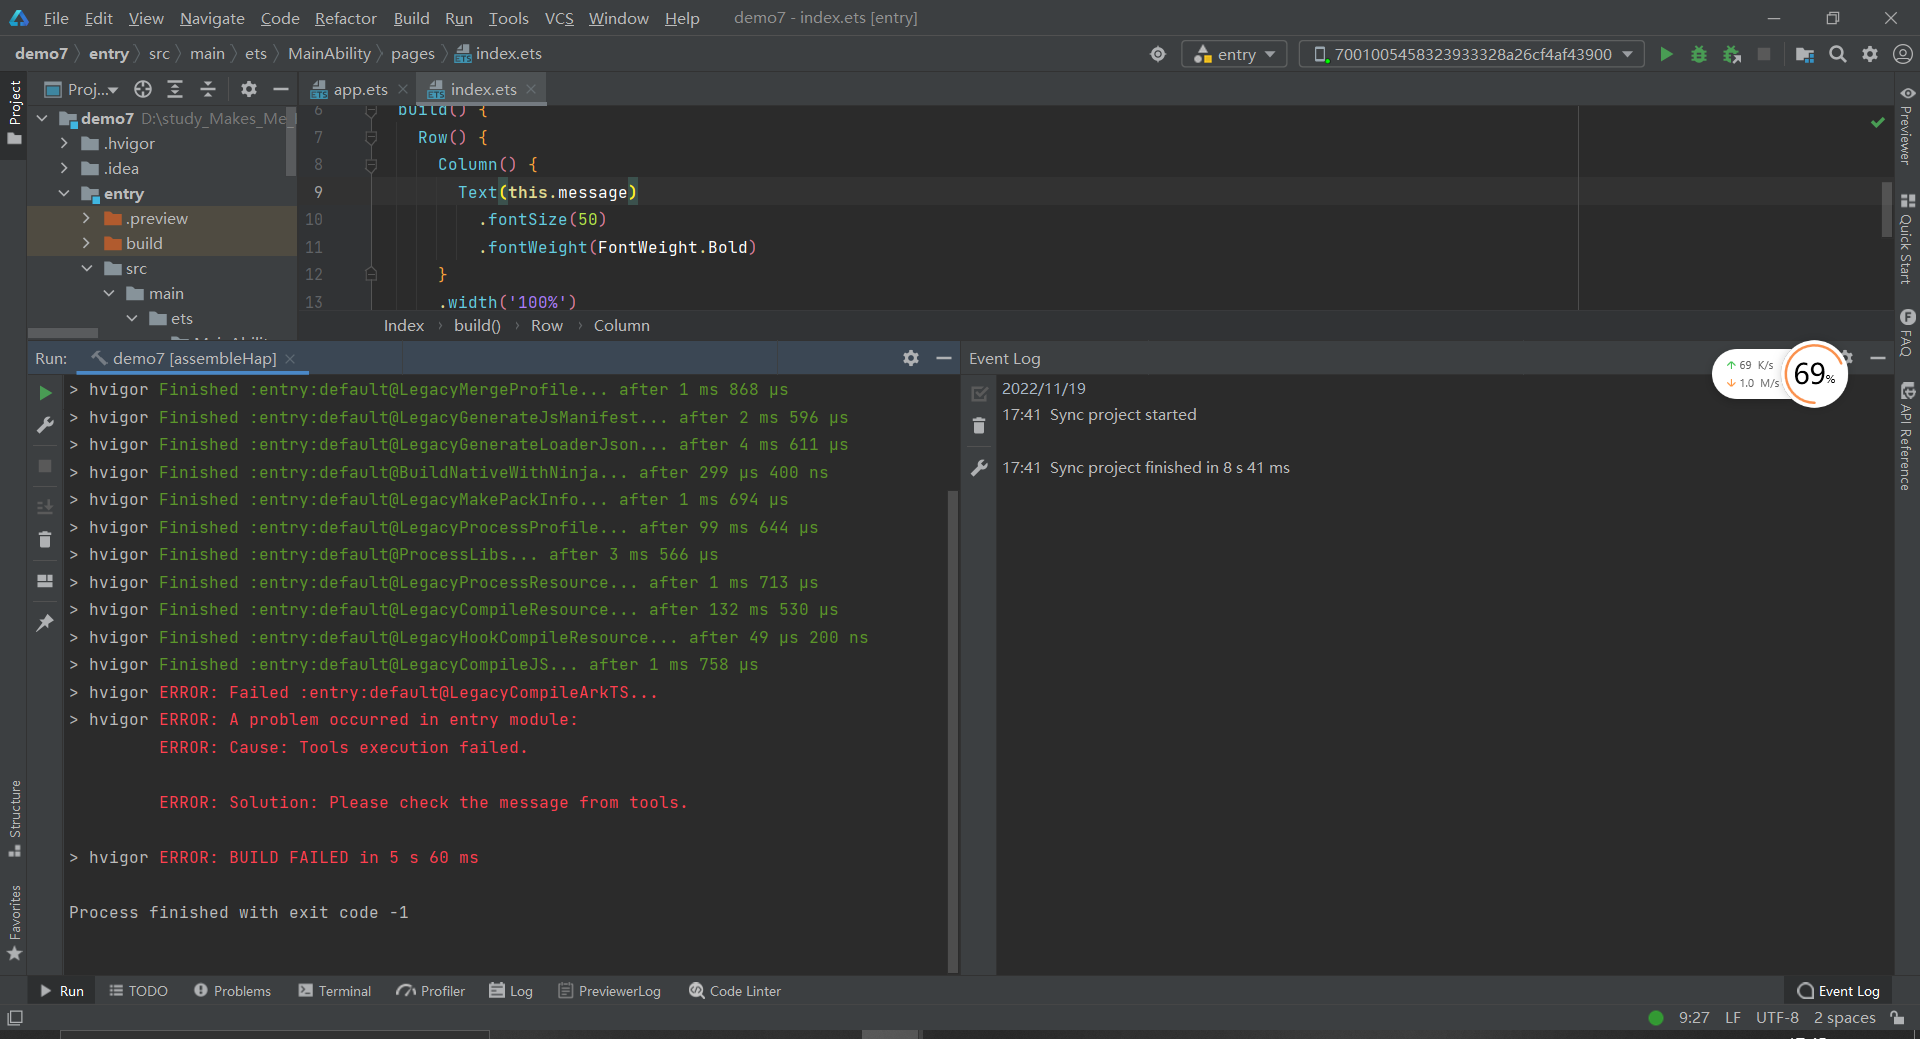
Task: Click the Run output vertical scrollbar
Action: click(952, 730)
